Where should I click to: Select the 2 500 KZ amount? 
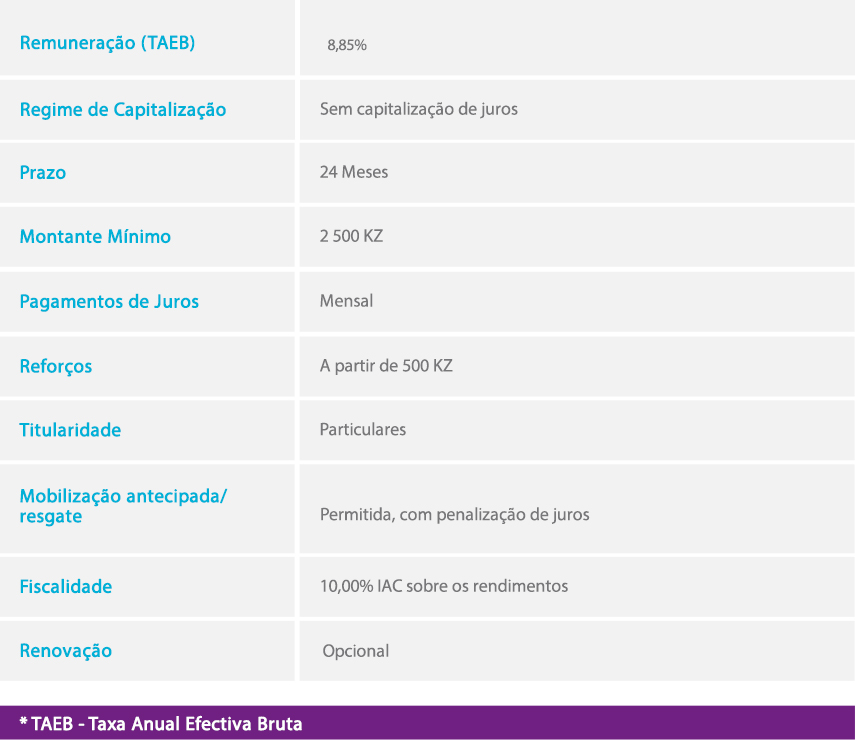351,237
